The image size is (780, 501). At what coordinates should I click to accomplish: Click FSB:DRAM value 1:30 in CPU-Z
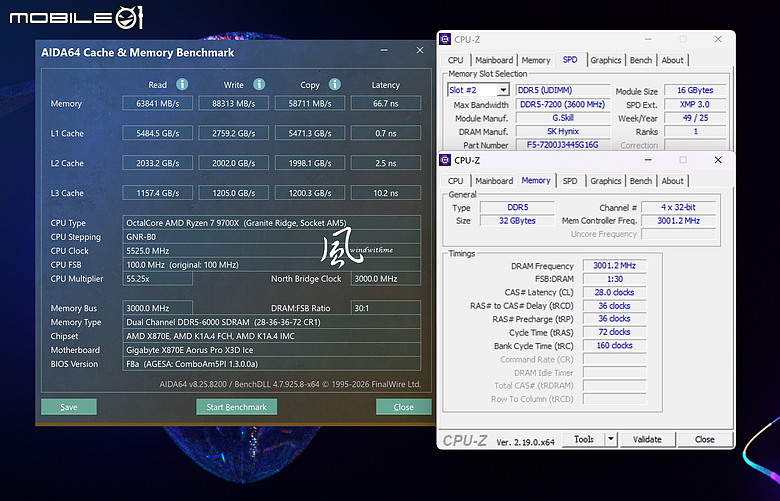pyautogui.click(x=615, y=279)
